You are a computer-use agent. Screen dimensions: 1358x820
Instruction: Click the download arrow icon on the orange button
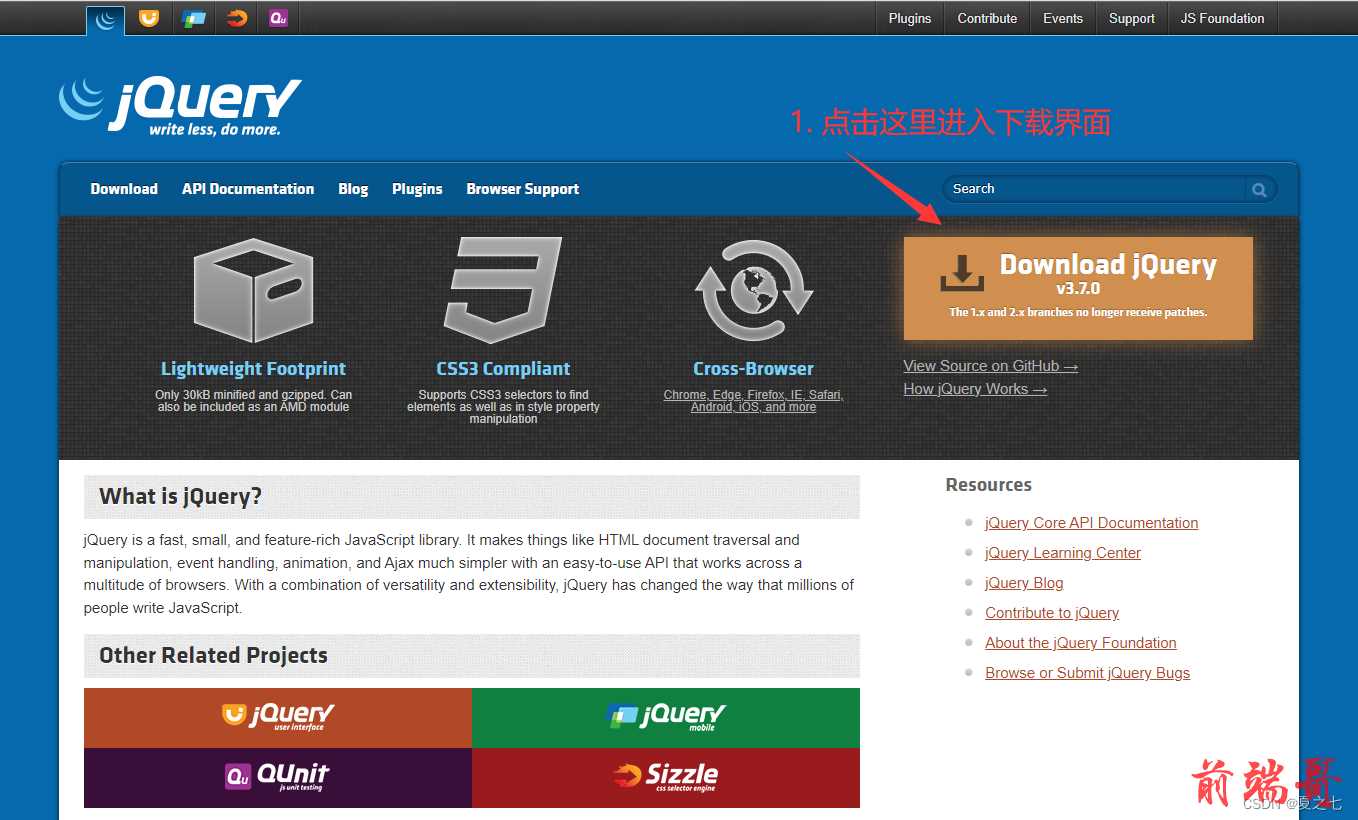click(962, 273)
